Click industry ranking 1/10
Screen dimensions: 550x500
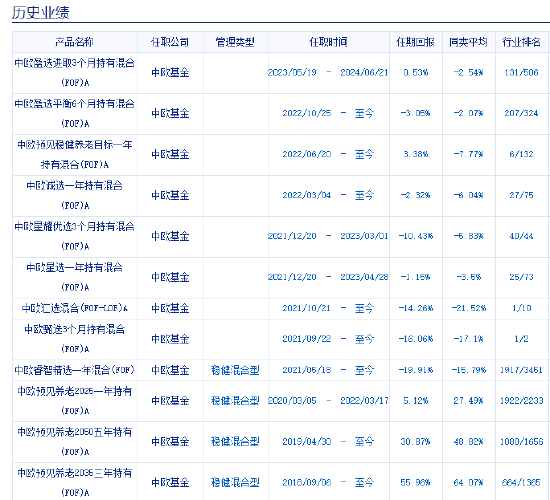pyautogui.click(x=522, y=308)
